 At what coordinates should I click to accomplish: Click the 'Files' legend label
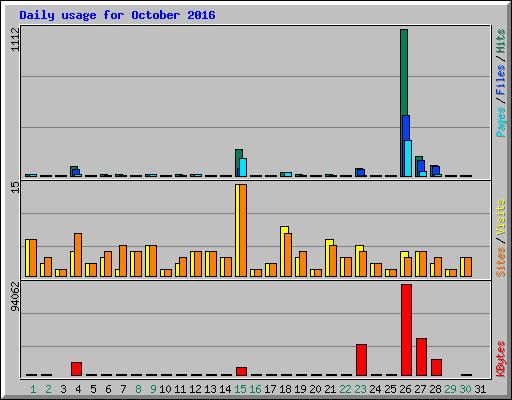click(500, 79)
